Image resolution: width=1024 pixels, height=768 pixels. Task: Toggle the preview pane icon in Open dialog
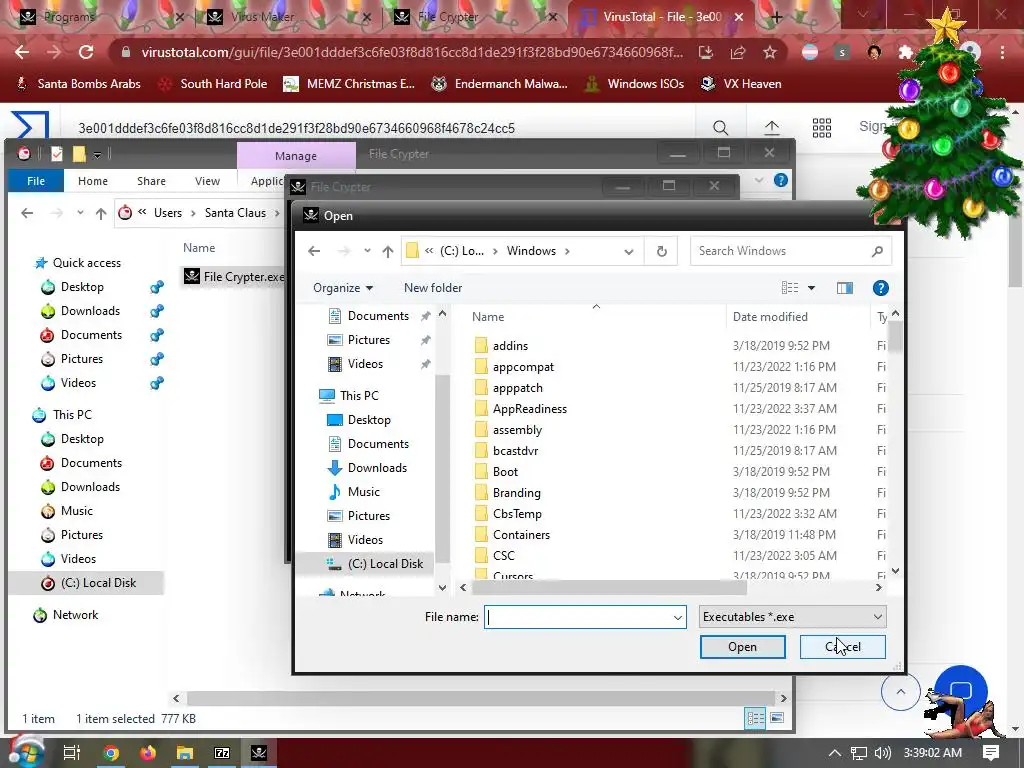pos(844,288)
